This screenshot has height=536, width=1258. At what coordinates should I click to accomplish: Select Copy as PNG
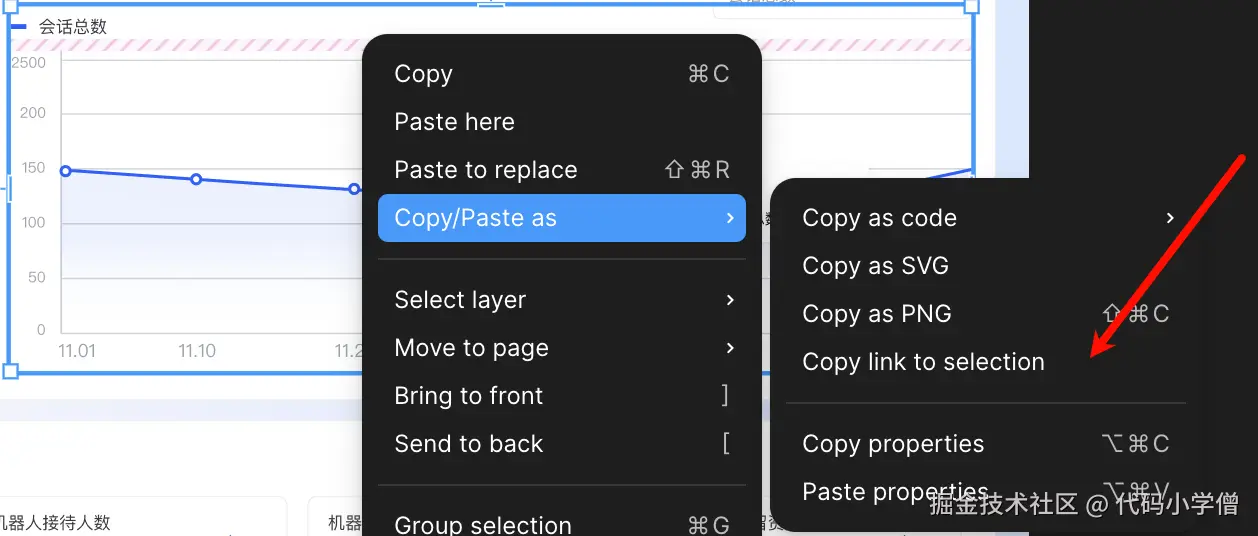tap(877, 314)
